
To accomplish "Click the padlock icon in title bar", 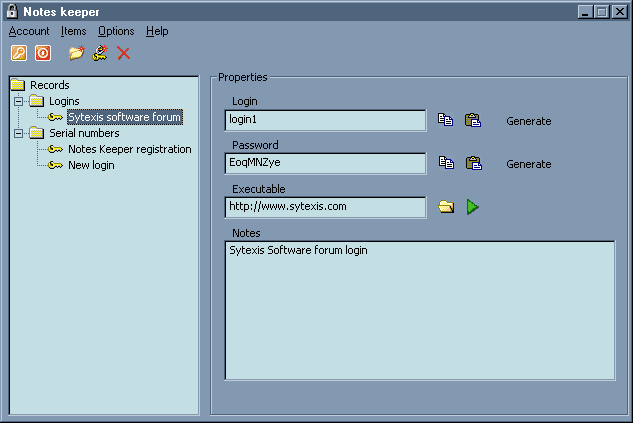I will [12, 11].
